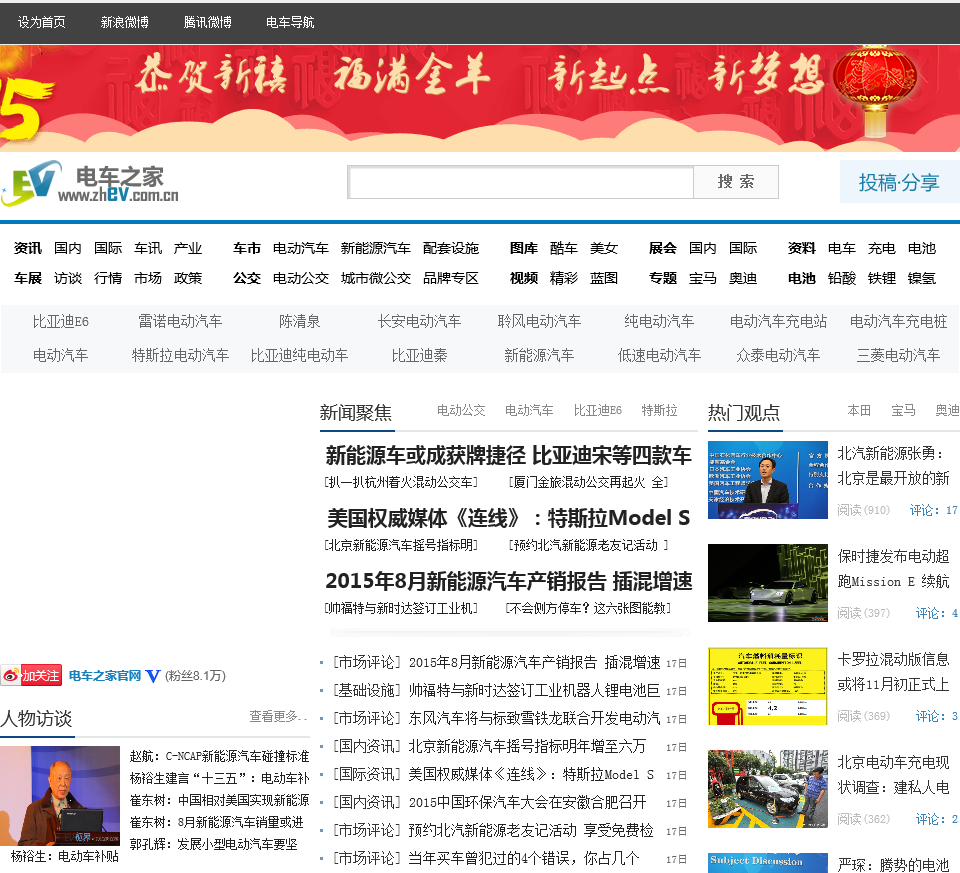Open 政策 navigation link
The width and height of the screenshot is (960, 873).
pos(187,278)
